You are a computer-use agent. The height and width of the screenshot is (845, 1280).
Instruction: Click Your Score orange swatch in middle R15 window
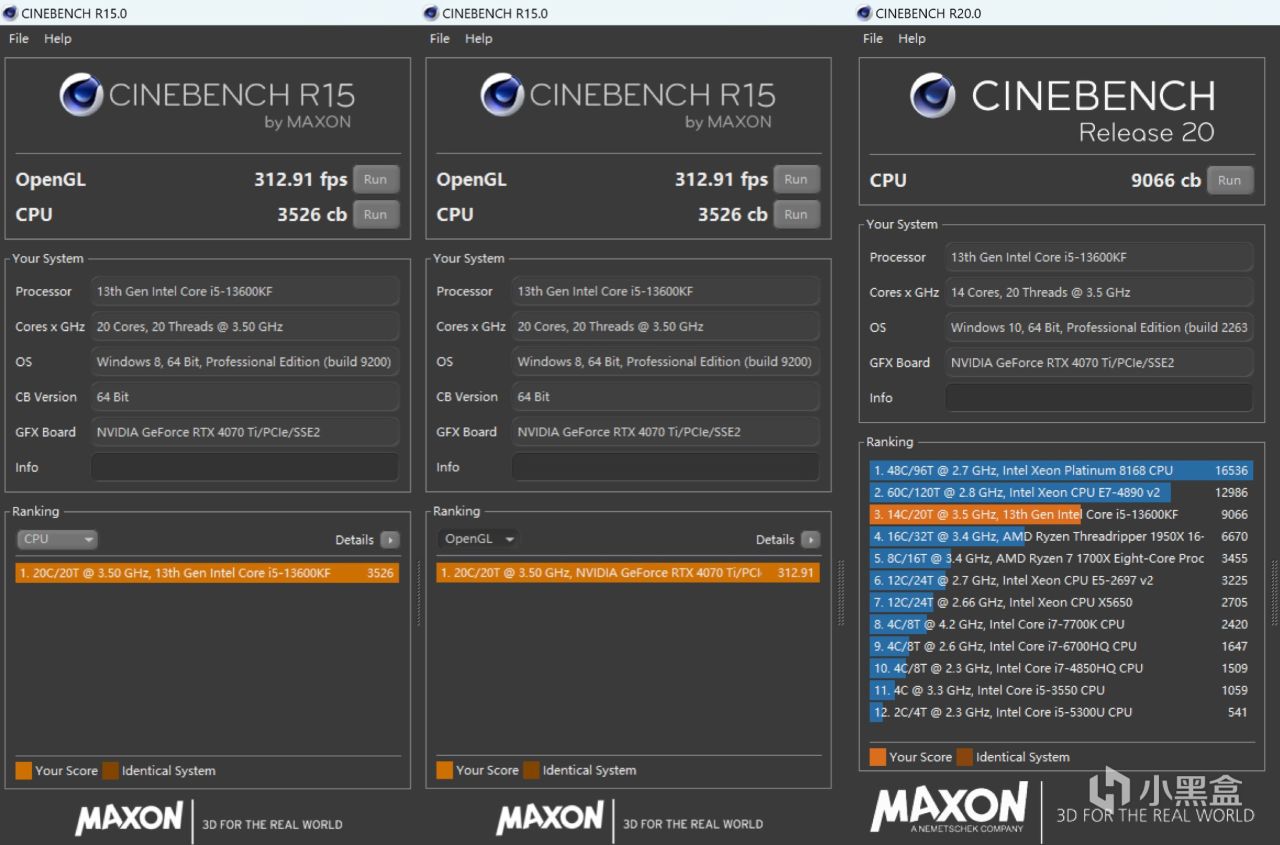coord(445,770)
